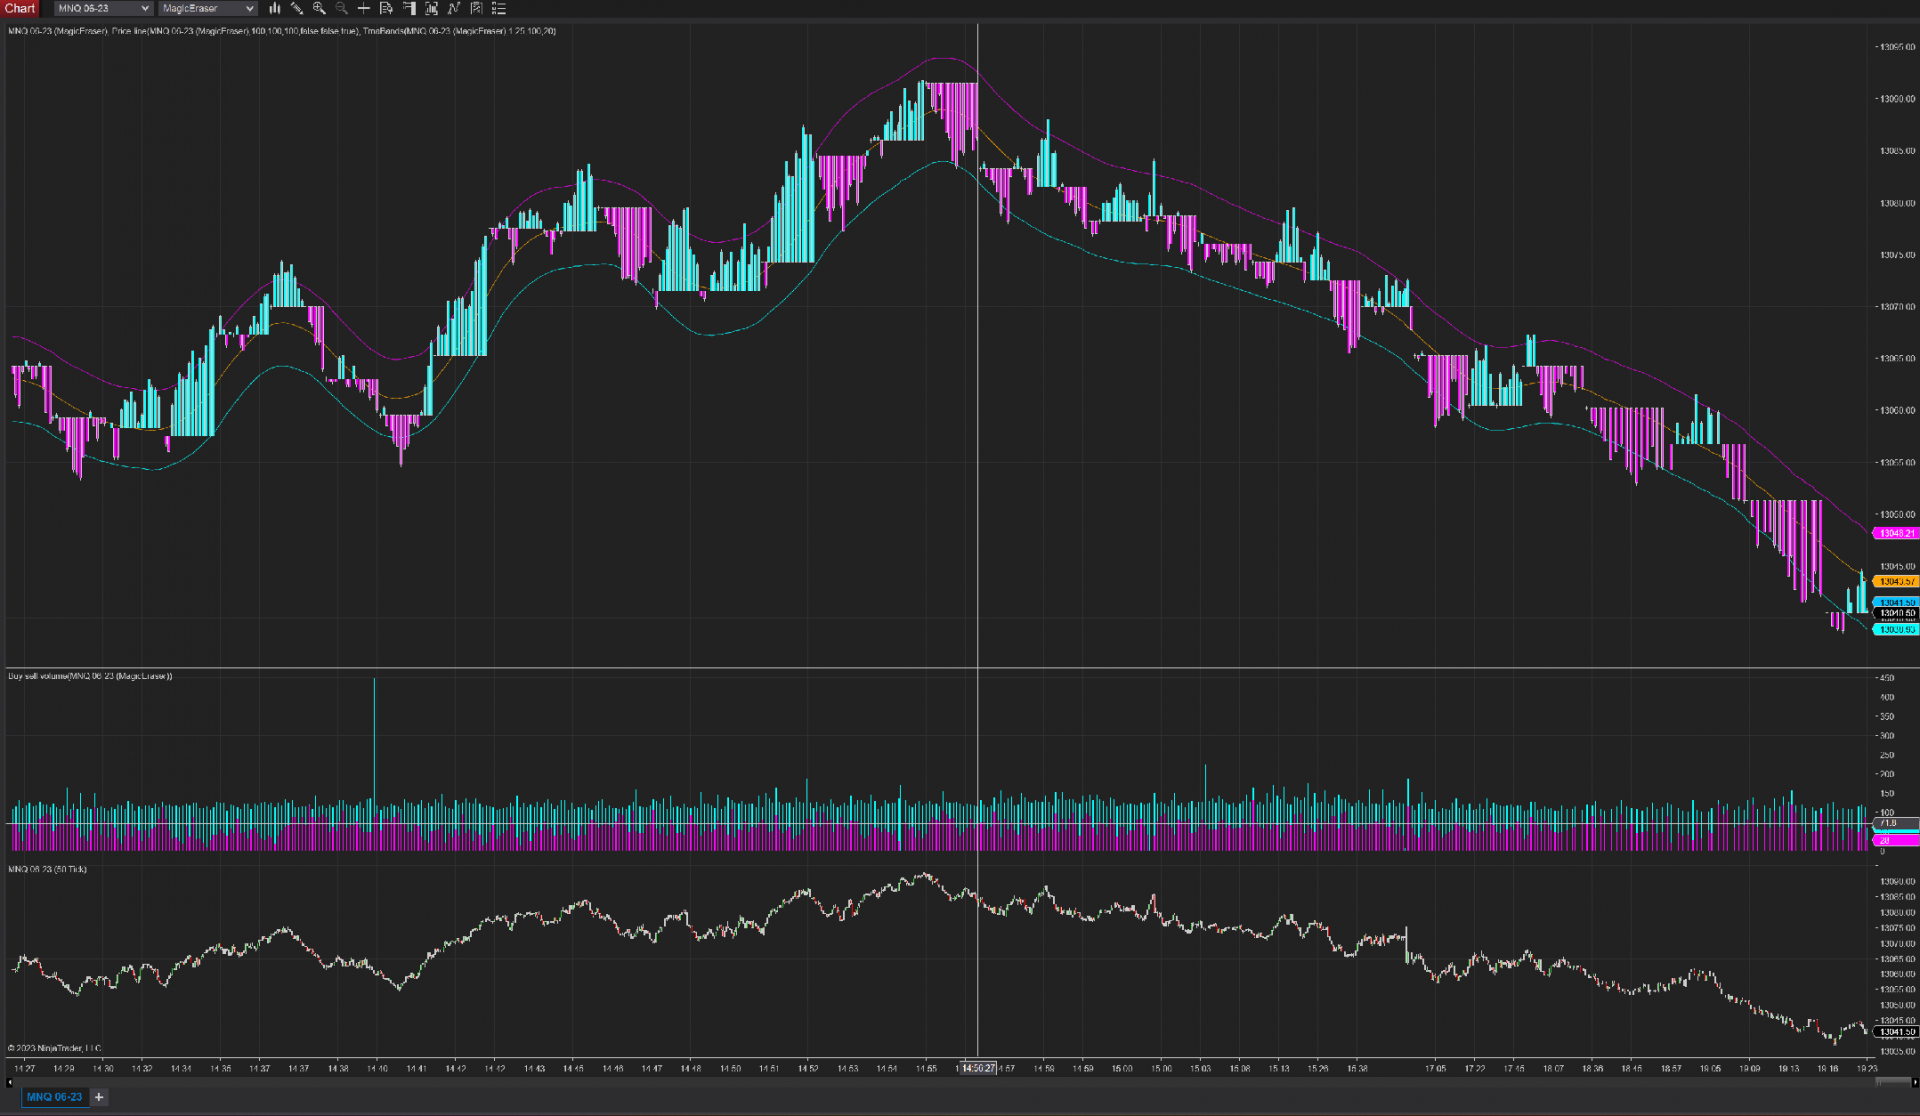
Task: Click the magenta 13048.21 price marker
Action: click(1896, 534)
